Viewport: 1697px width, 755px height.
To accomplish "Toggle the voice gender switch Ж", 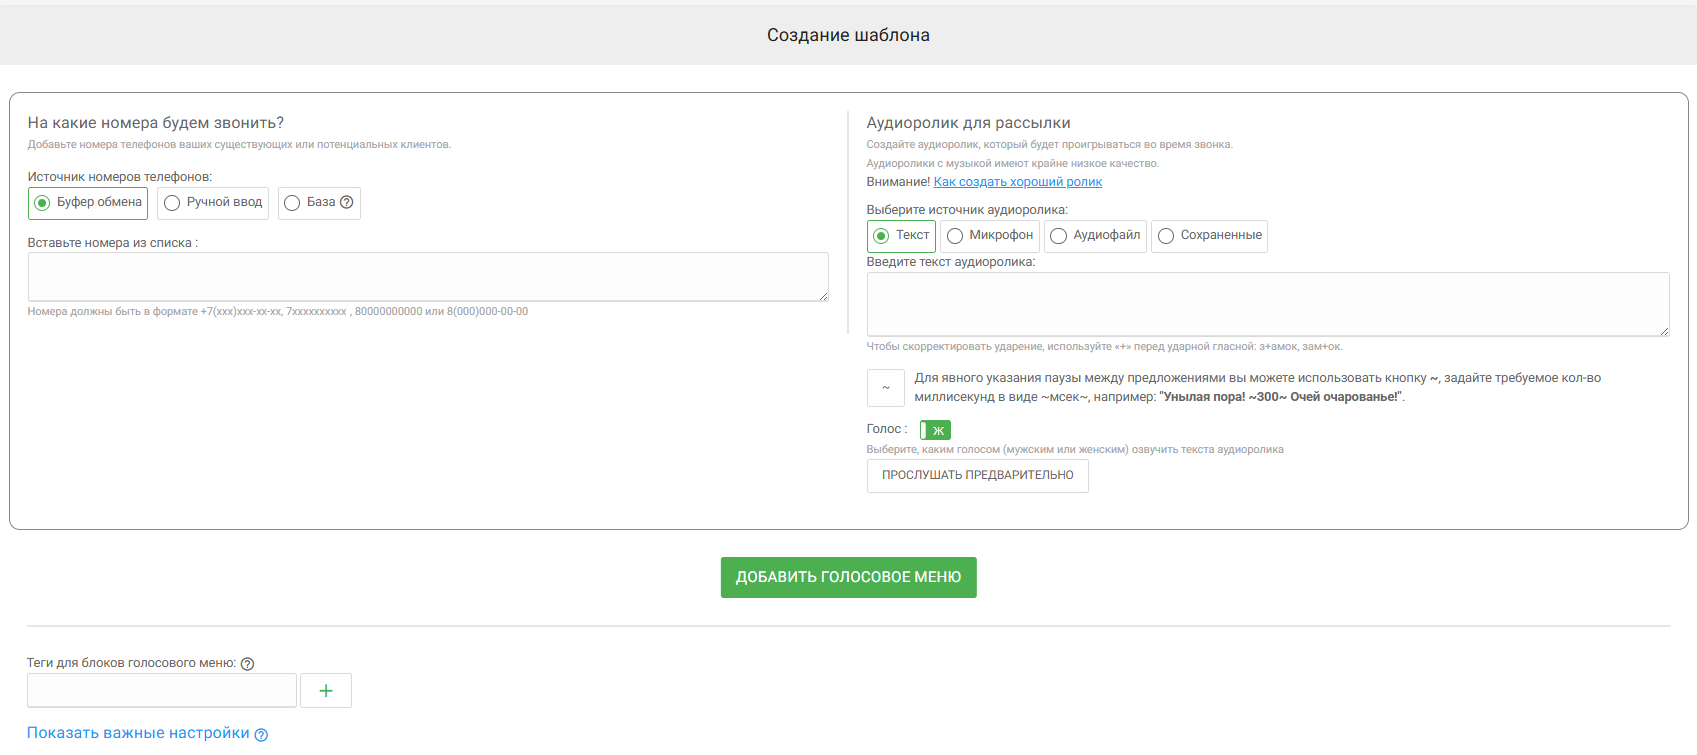I will (935, 430).
